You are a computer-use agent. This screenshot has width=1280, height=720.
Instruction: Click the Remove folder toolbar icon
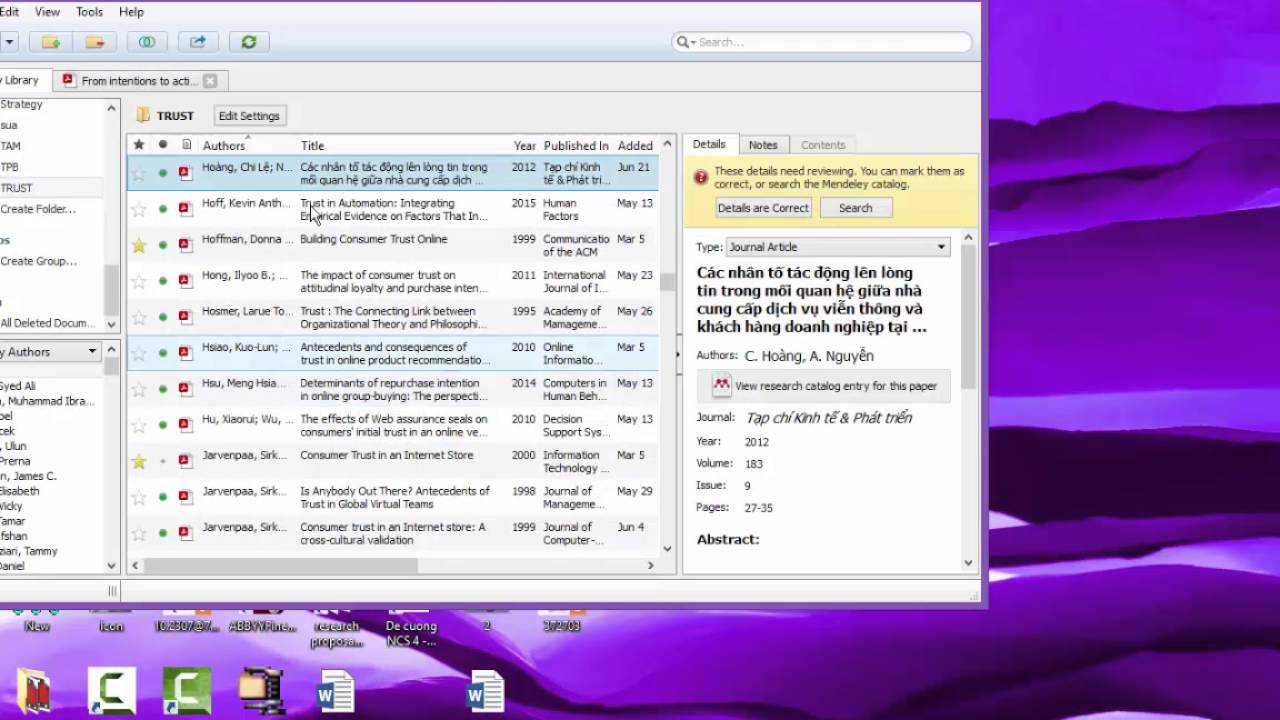[95, 42]
